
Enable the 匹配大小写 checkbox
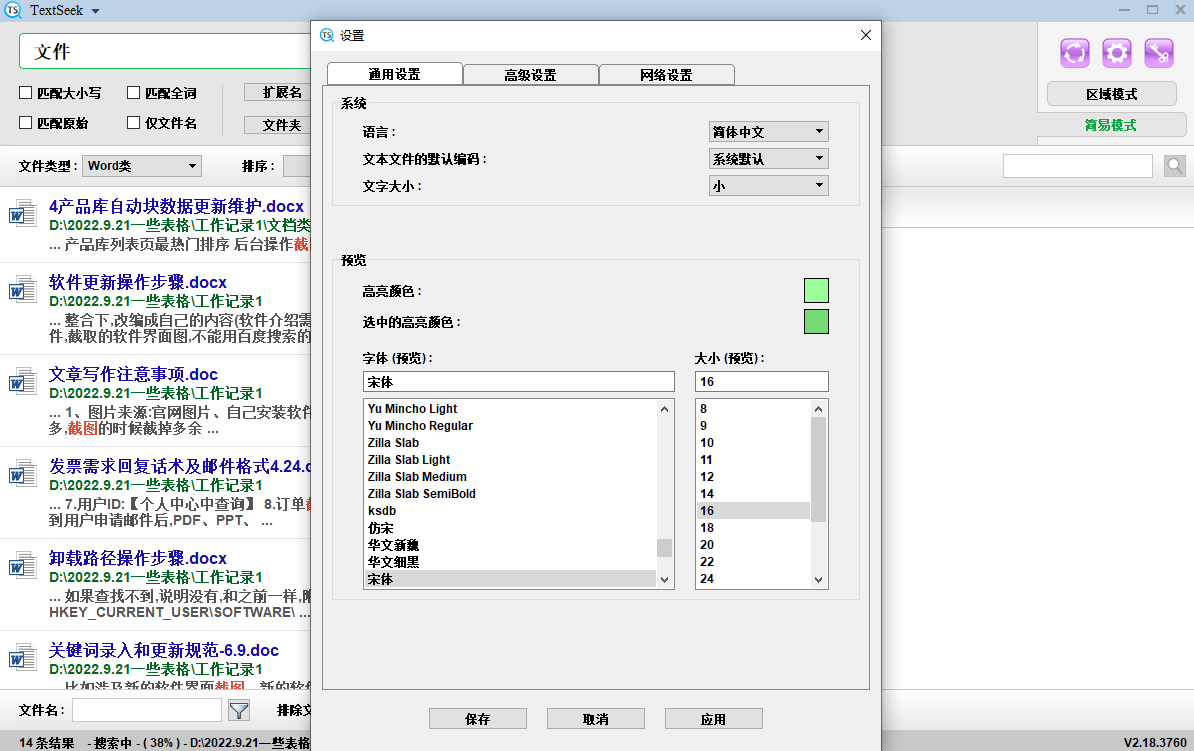coord(27,93)
